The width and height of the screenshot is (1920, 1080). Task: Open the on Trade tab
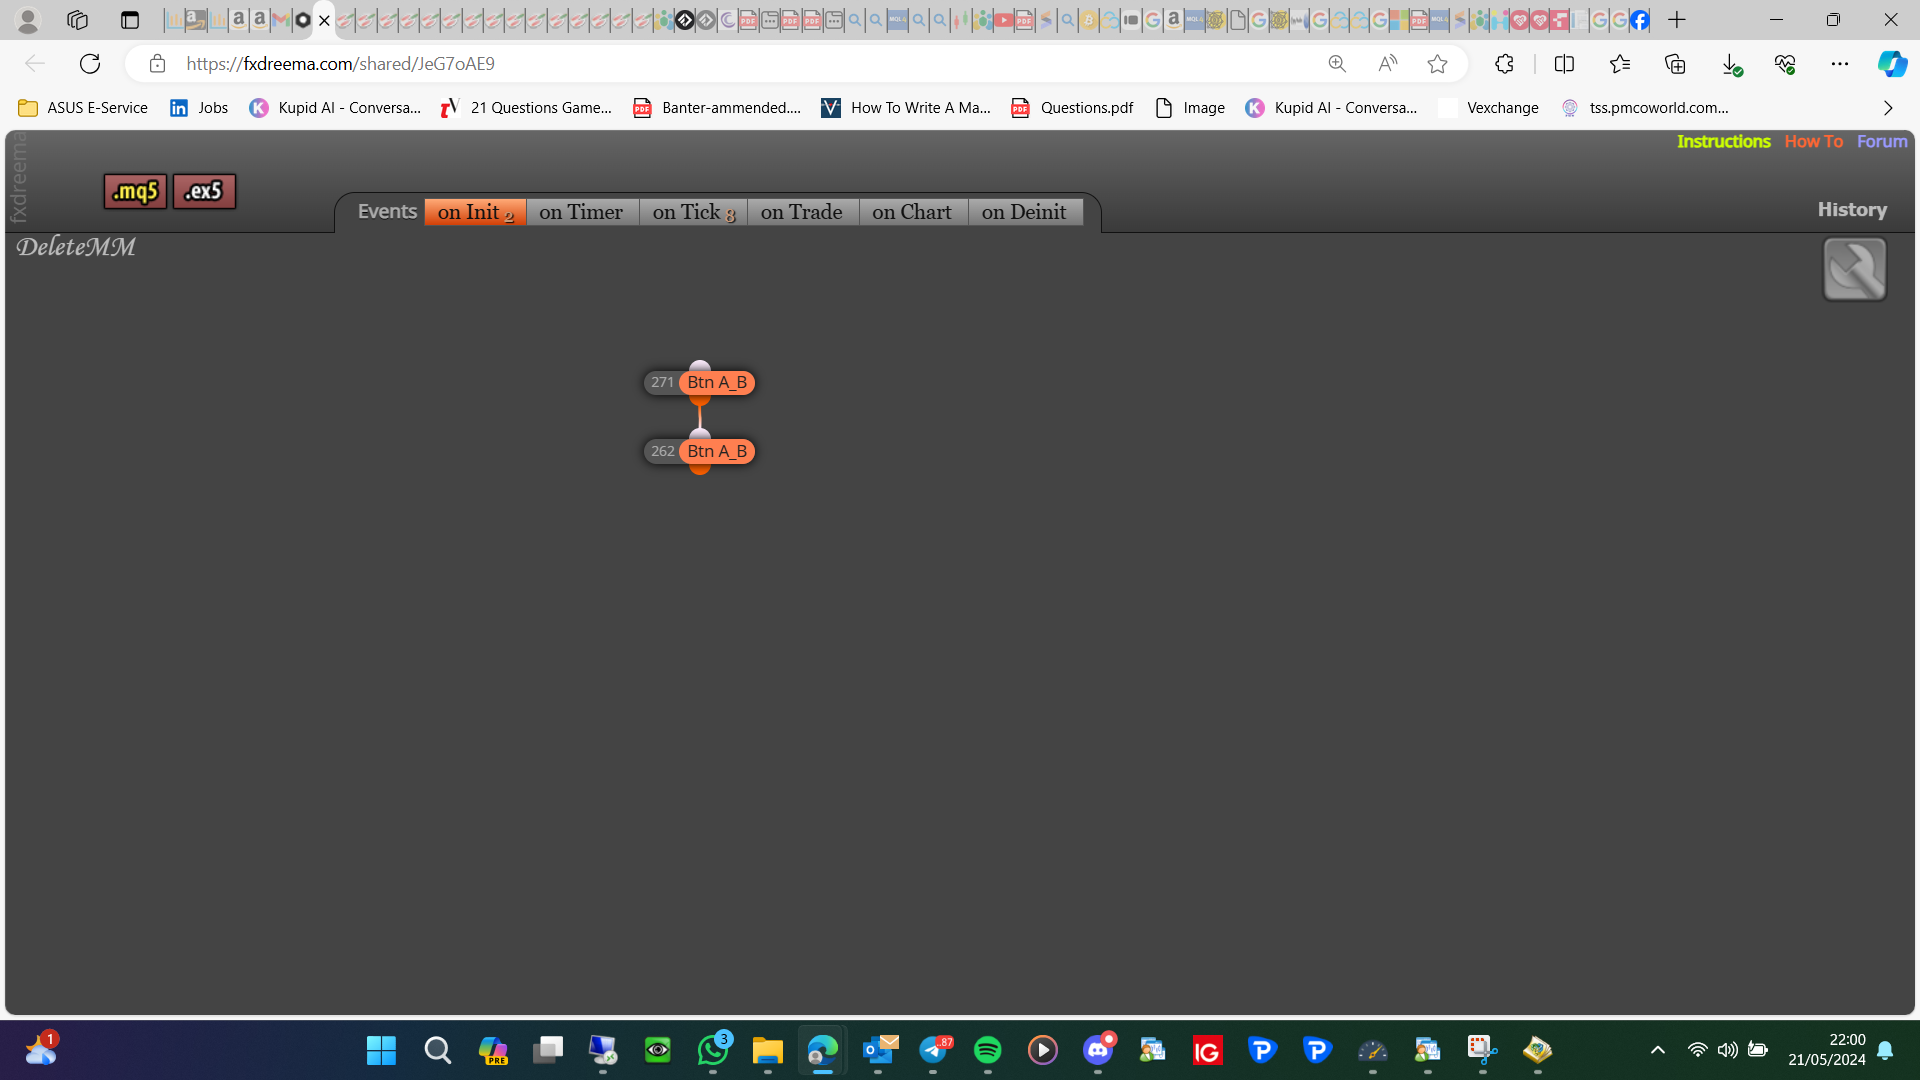point(802,212)
